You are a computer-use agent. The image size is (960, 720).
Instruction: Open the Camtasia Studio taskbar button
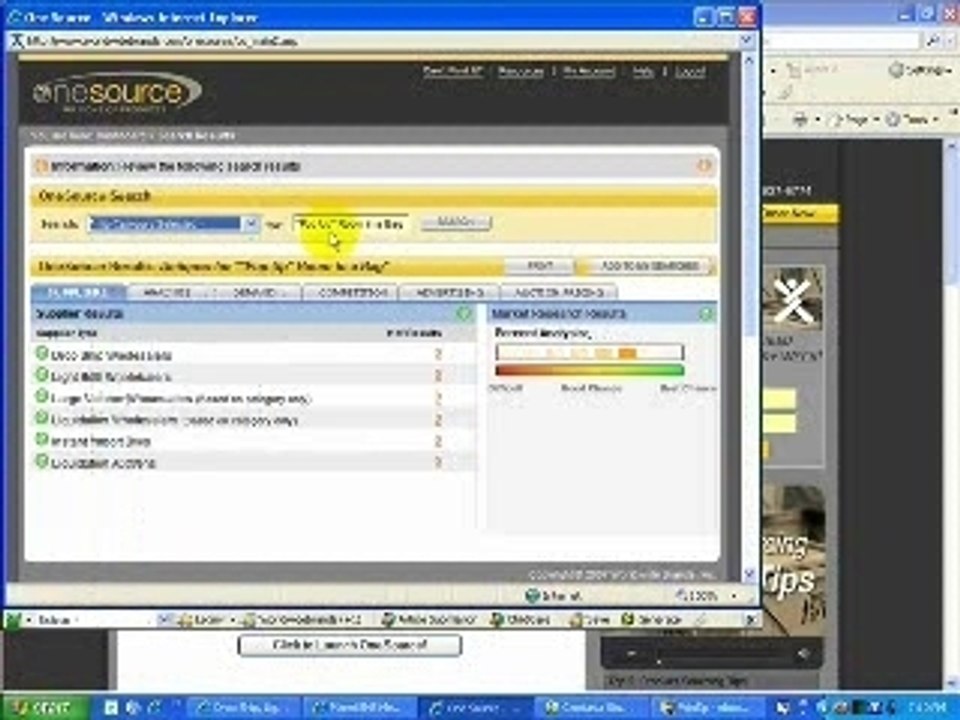tap(590, 708)
